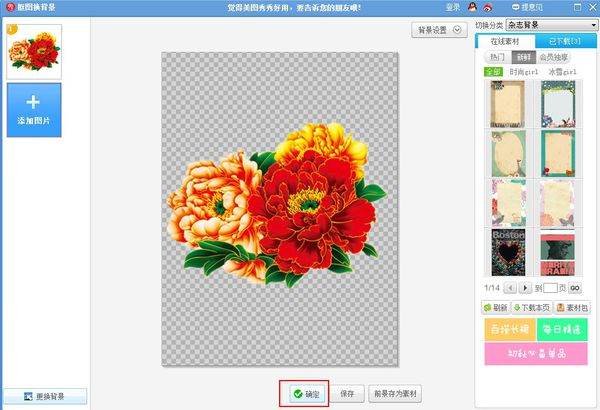The width and height of the screenshot is (600, 410).
Task: Click the green 每日精选 banner
Action: (562, 329)
